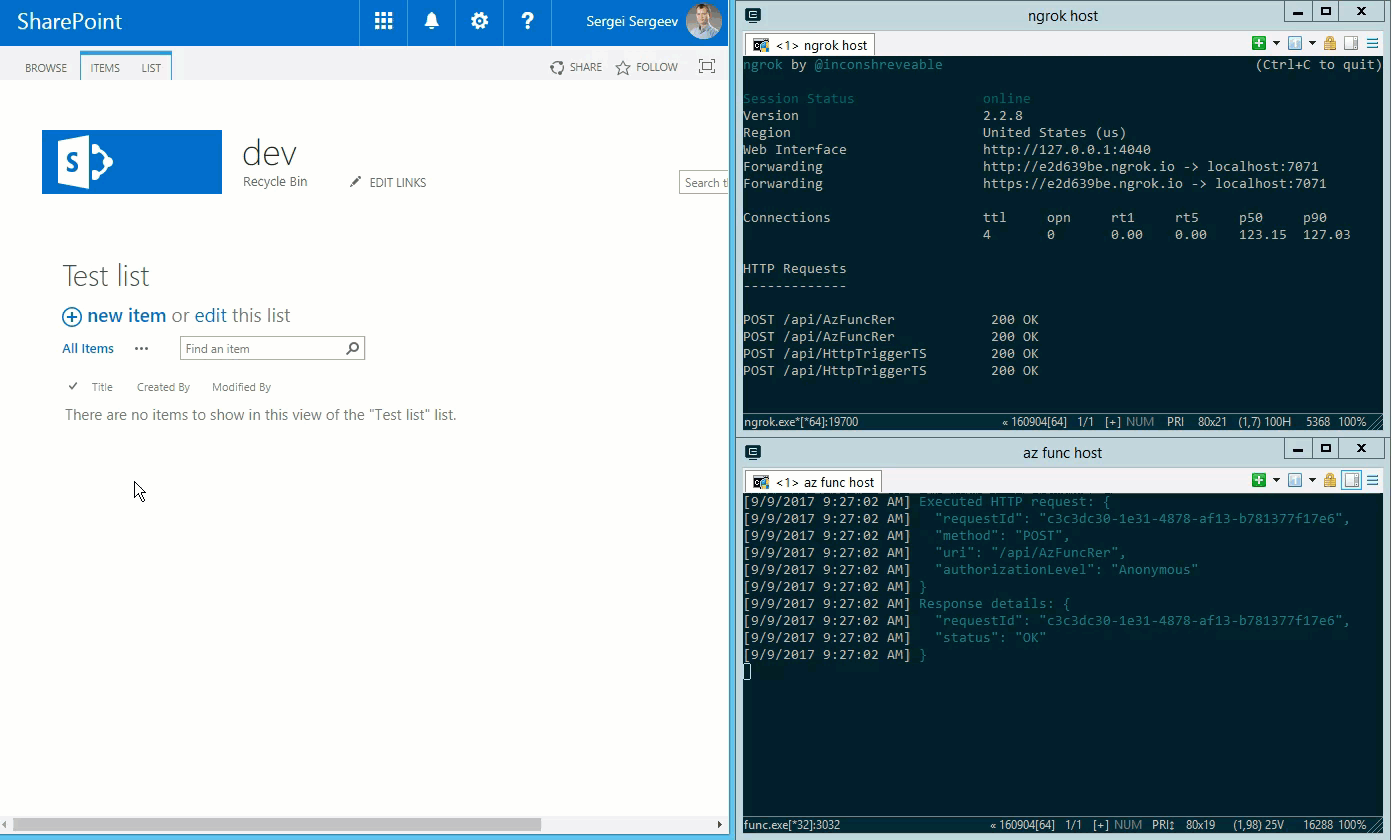Expand the new console dropdown arrow in ngrok host

pos(1276,43)
